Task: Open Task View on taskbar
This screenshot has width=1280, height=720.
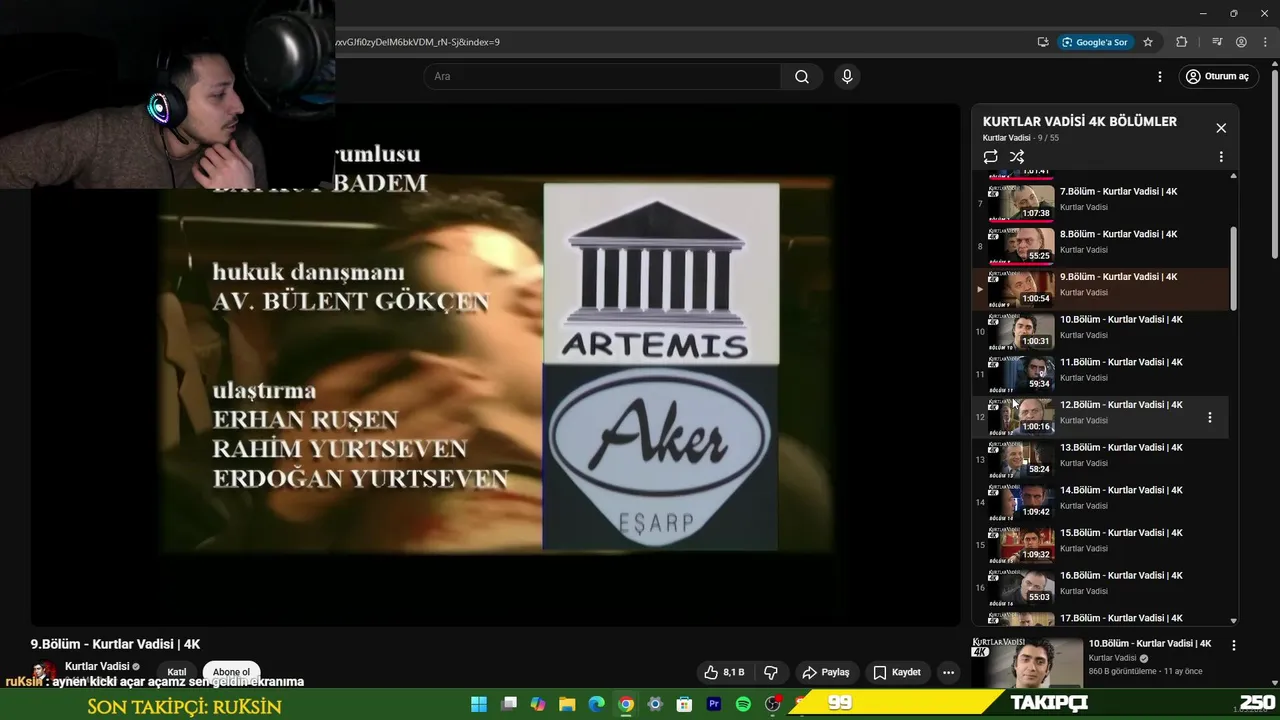Action: click(x=509, y=704)
